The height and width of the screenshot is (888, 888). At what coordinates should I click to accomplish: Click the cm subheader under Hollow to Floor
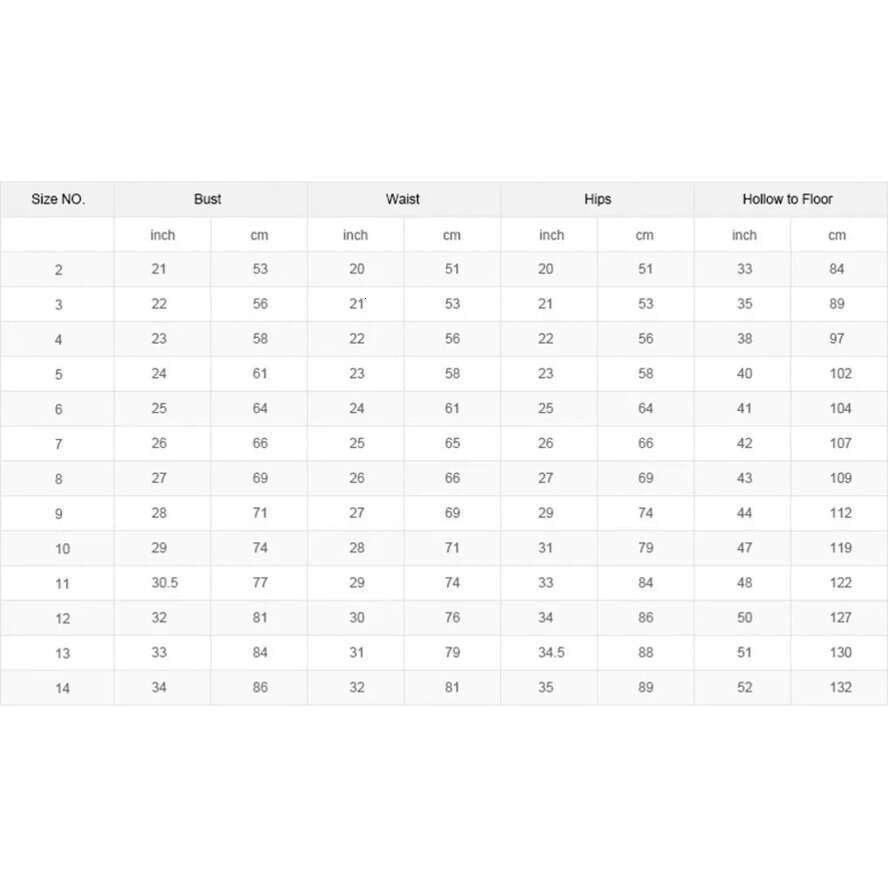click(x=837, y=235)
